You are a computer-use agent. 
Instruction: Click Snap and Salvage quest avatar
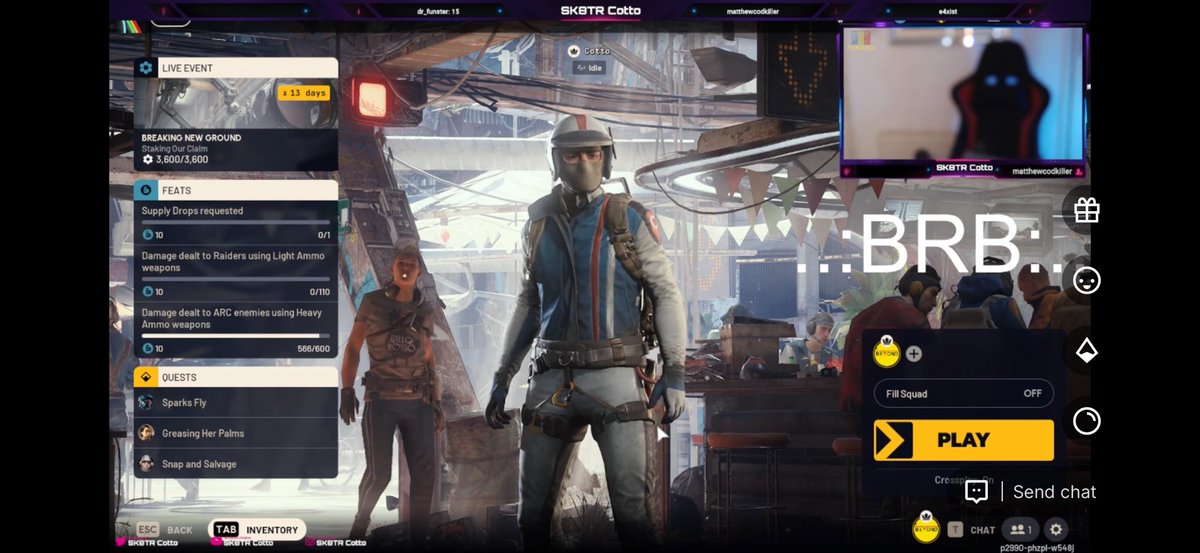(147, 463)
